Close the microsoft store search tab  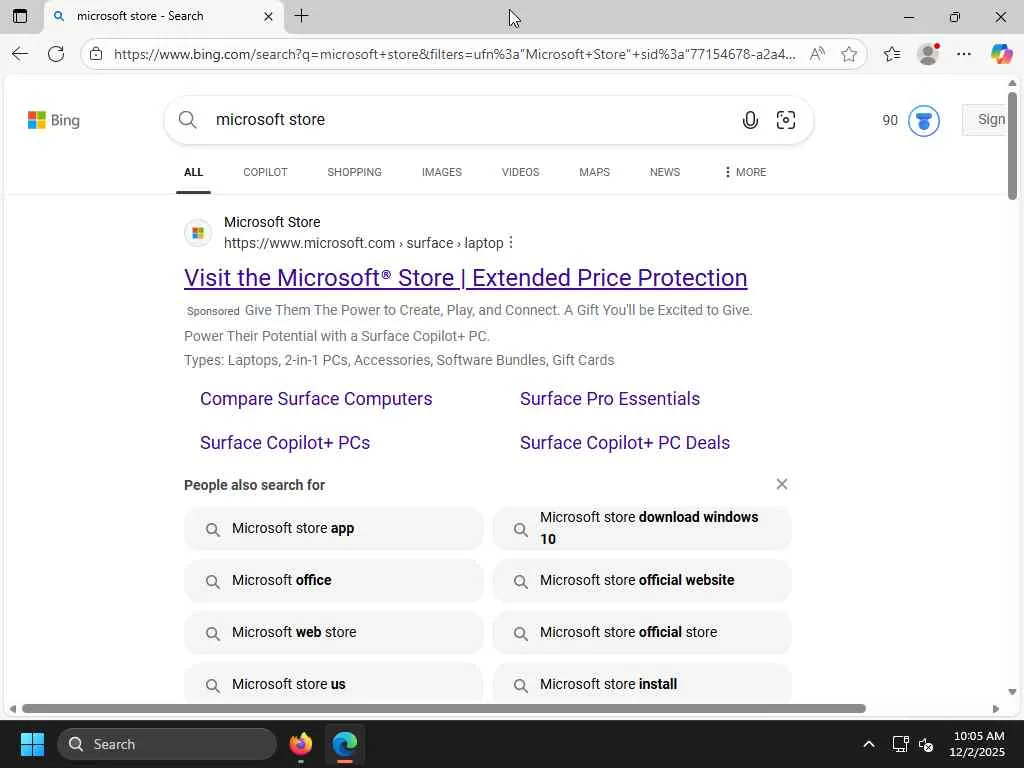pyautogui.click(x=268, y=16)
